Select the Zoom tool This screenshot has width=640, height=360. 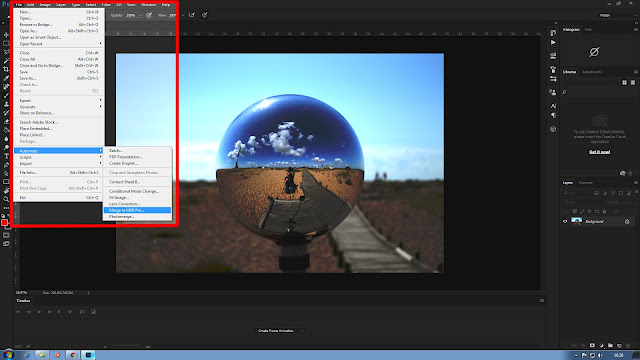point(6,199)
